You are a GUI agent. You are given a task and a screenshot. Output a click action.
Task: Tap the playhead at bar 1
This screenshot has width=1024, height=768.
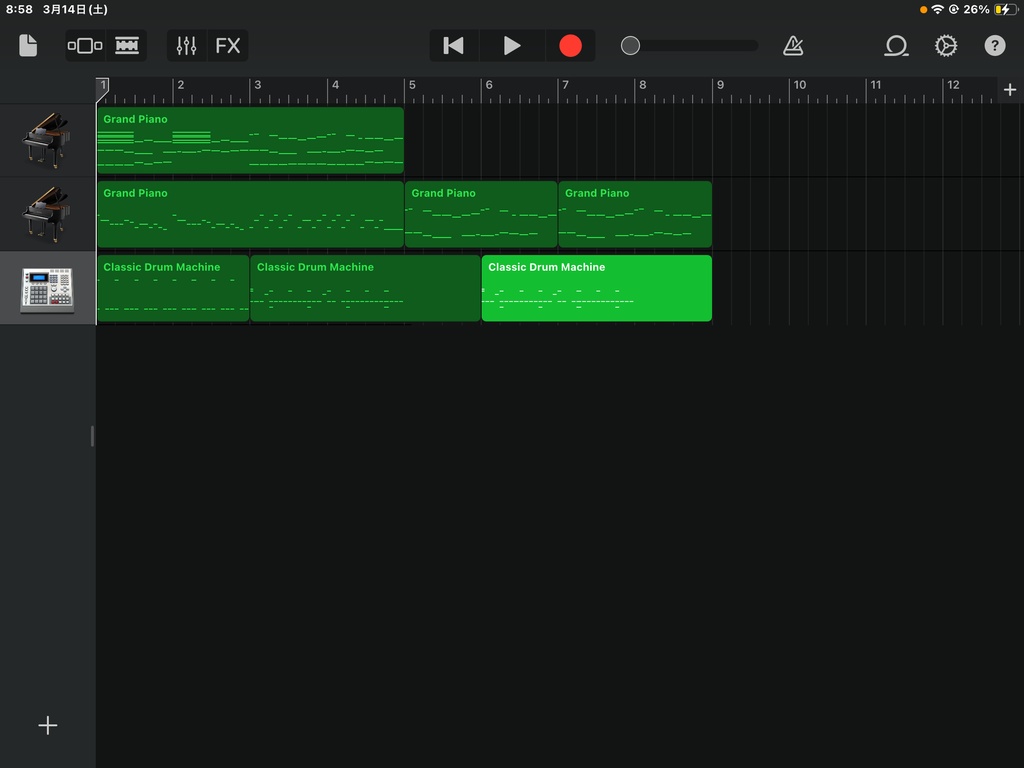tap(103, 89)
